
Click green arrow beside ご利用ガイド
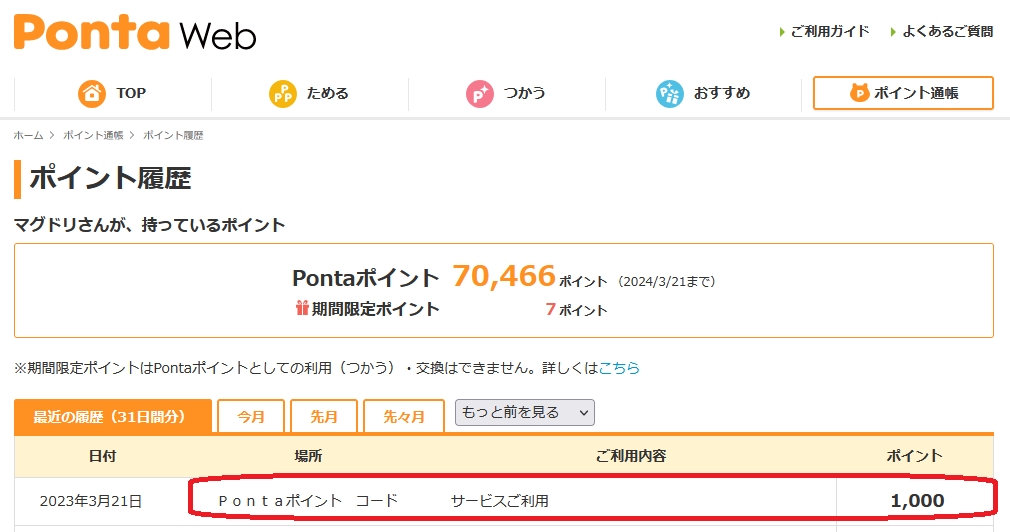click(782, 32)
